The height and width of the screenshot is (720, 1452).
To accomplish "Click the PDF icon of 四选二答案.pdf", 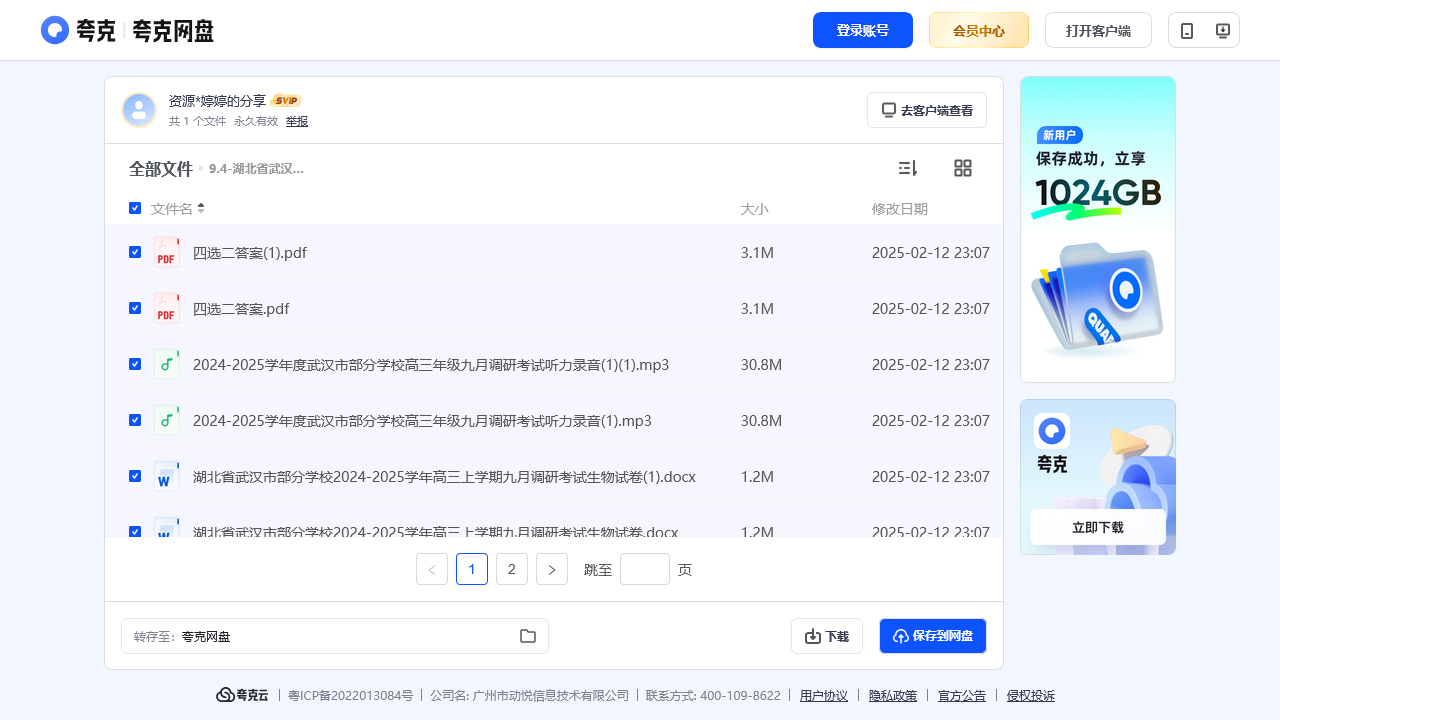I will tap(167, 308).
